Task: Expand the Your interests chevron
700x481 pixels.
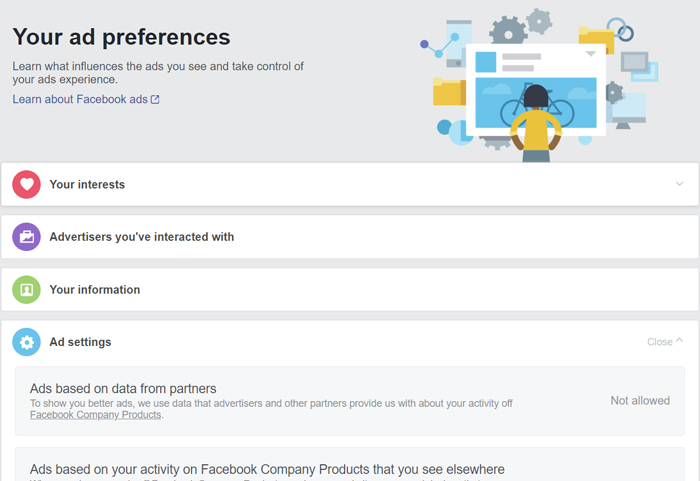Action: [x=679, y=184]
